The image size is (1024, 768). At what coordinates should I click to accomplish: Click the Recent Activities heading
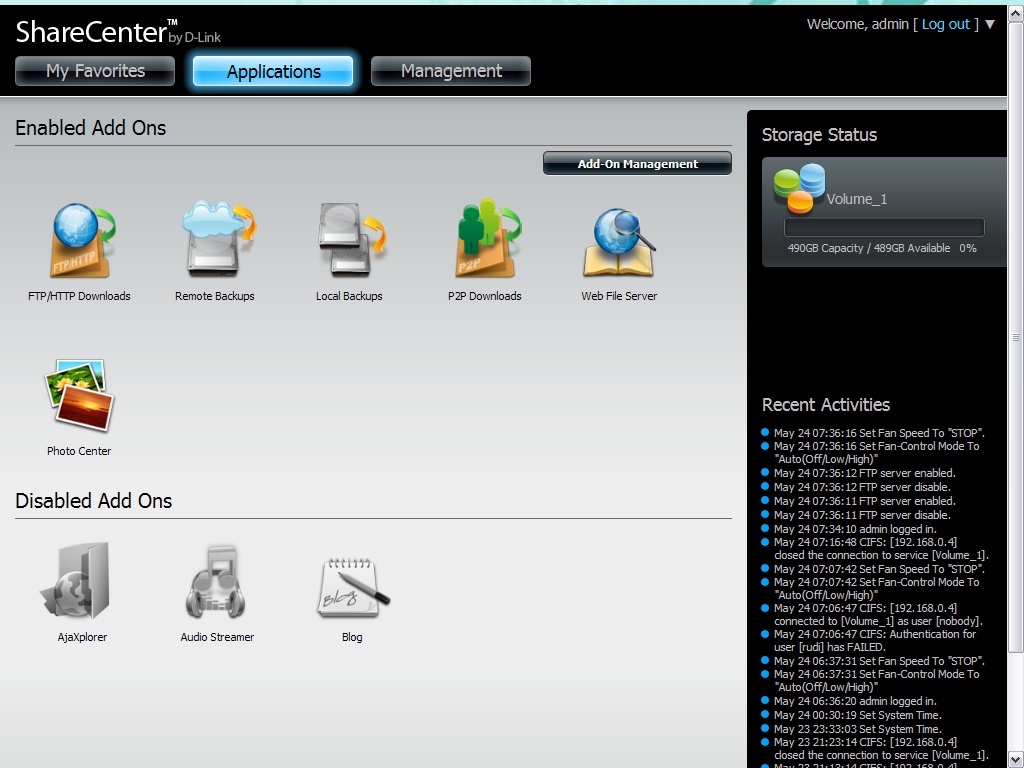(x=825, y=405)
